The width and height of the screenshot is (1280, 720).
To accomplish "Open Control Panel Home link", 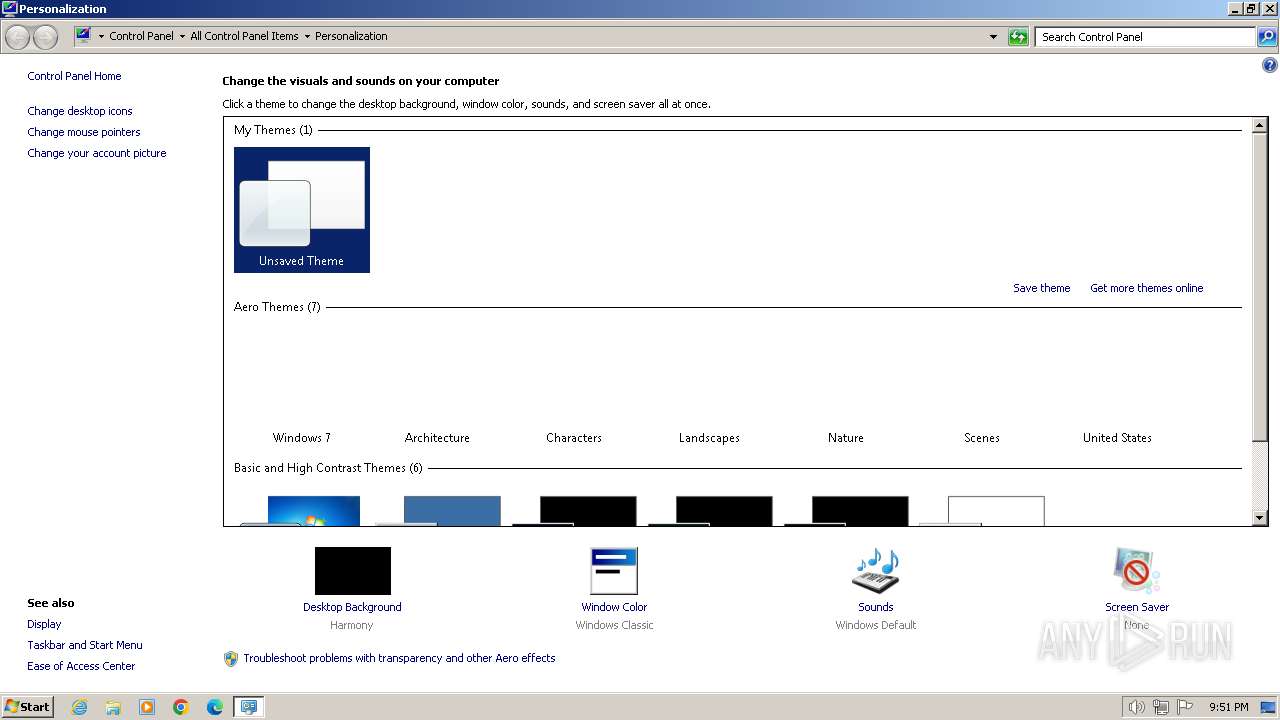I will pyautogui.click(x=74, y=76).
